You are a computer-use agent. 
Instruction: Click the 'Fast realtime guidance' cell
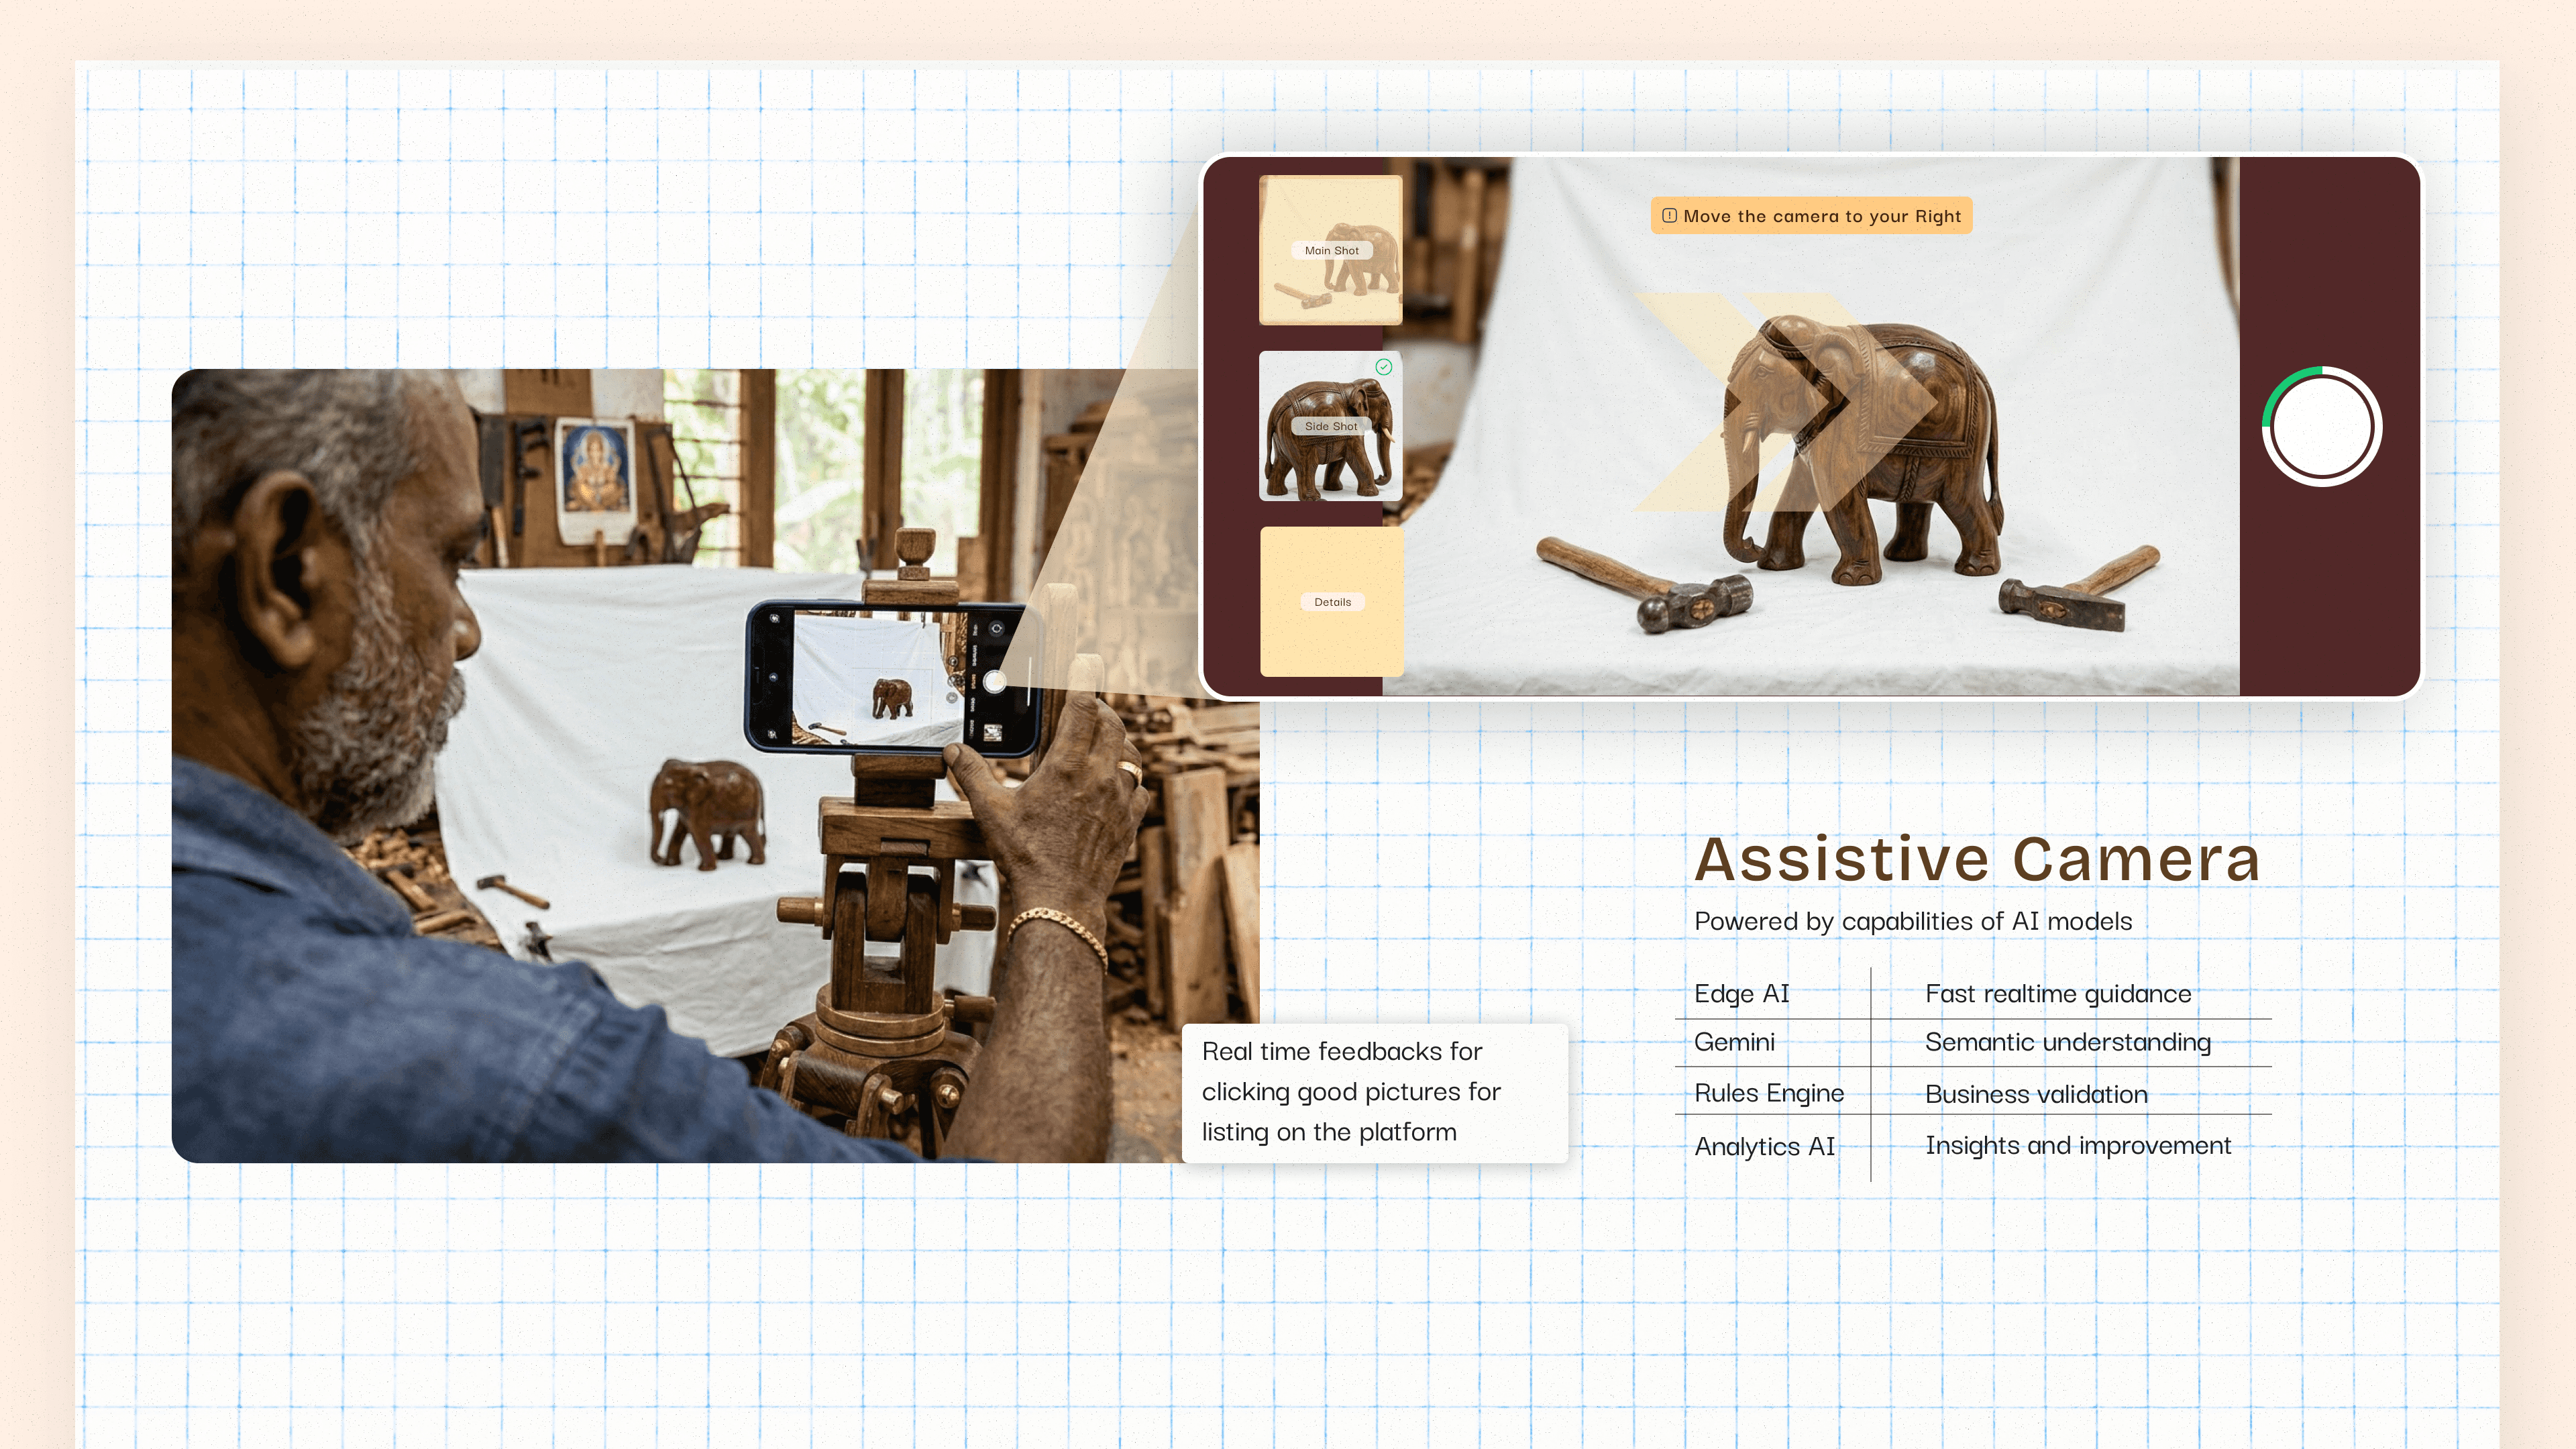click(2058, 994)
